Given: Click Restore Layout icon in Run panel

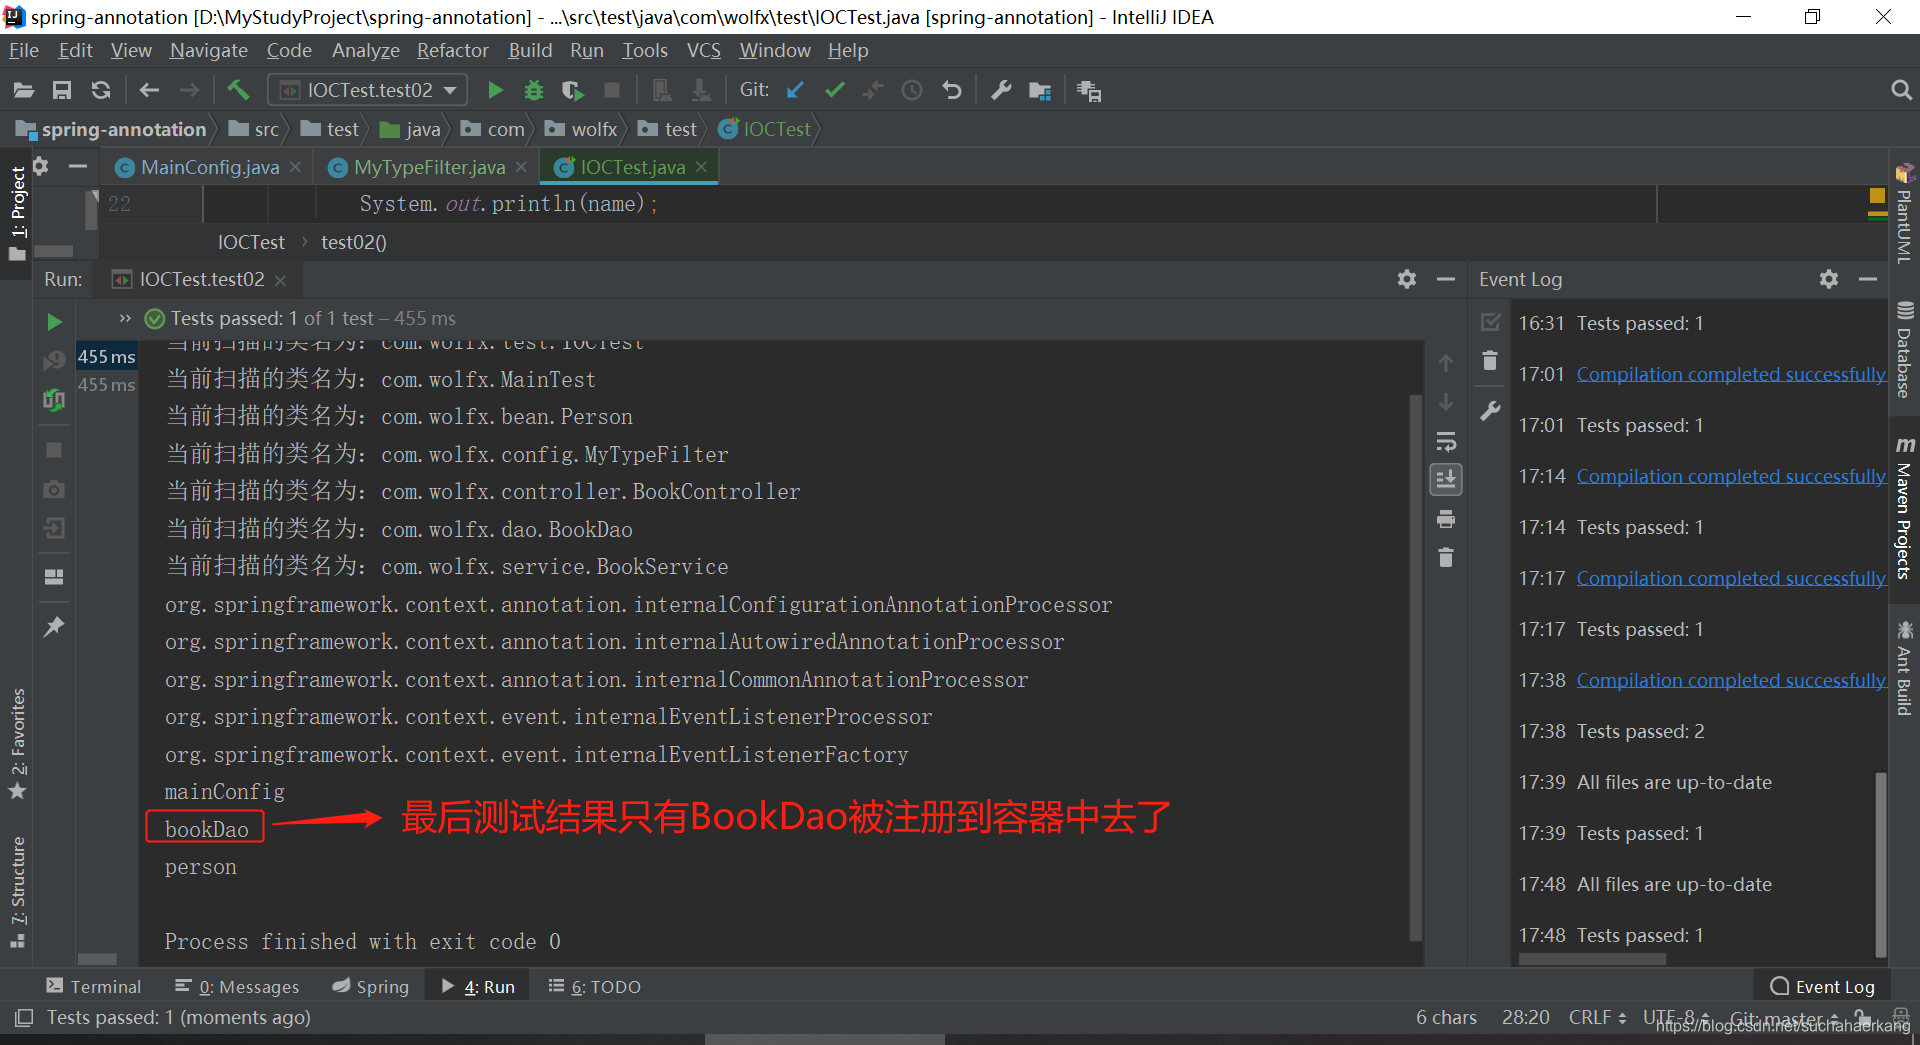Looking at the screenshot, I should [54, 577].
